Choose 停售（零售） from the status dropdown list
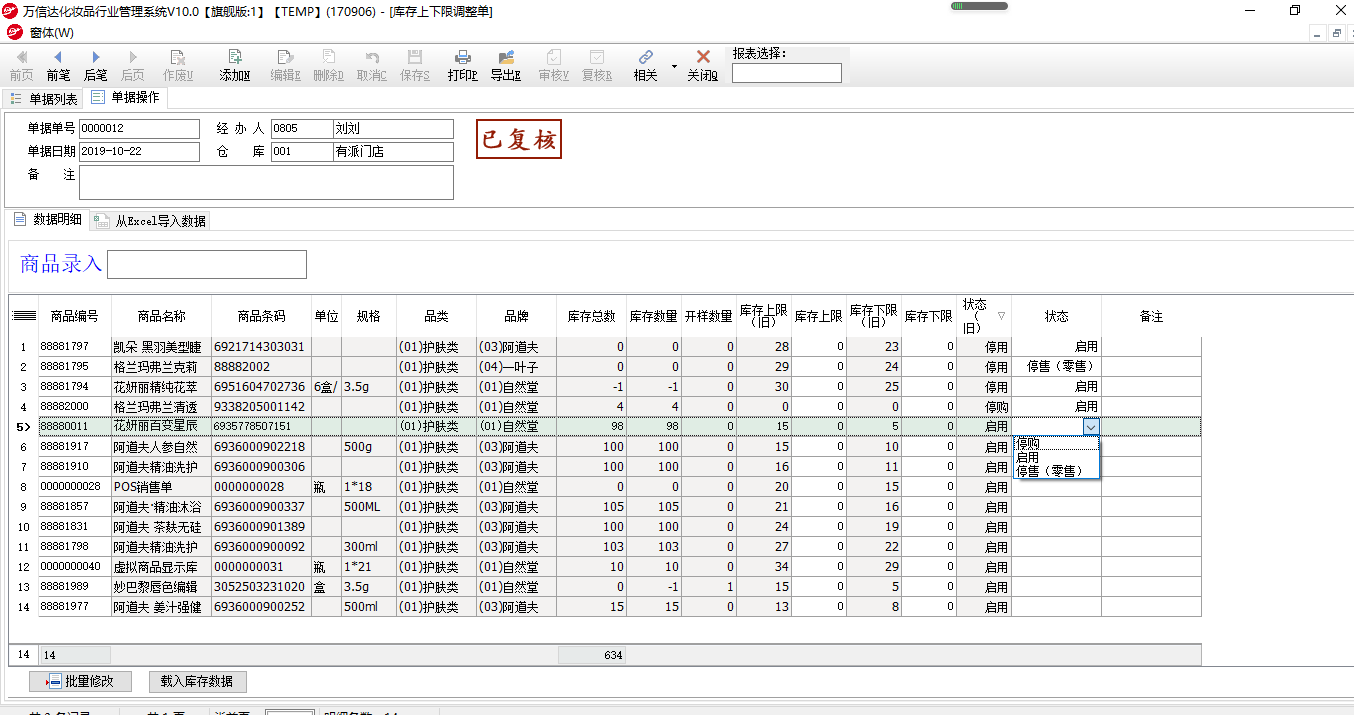 pyautogui.click(x=1056, y=471)
